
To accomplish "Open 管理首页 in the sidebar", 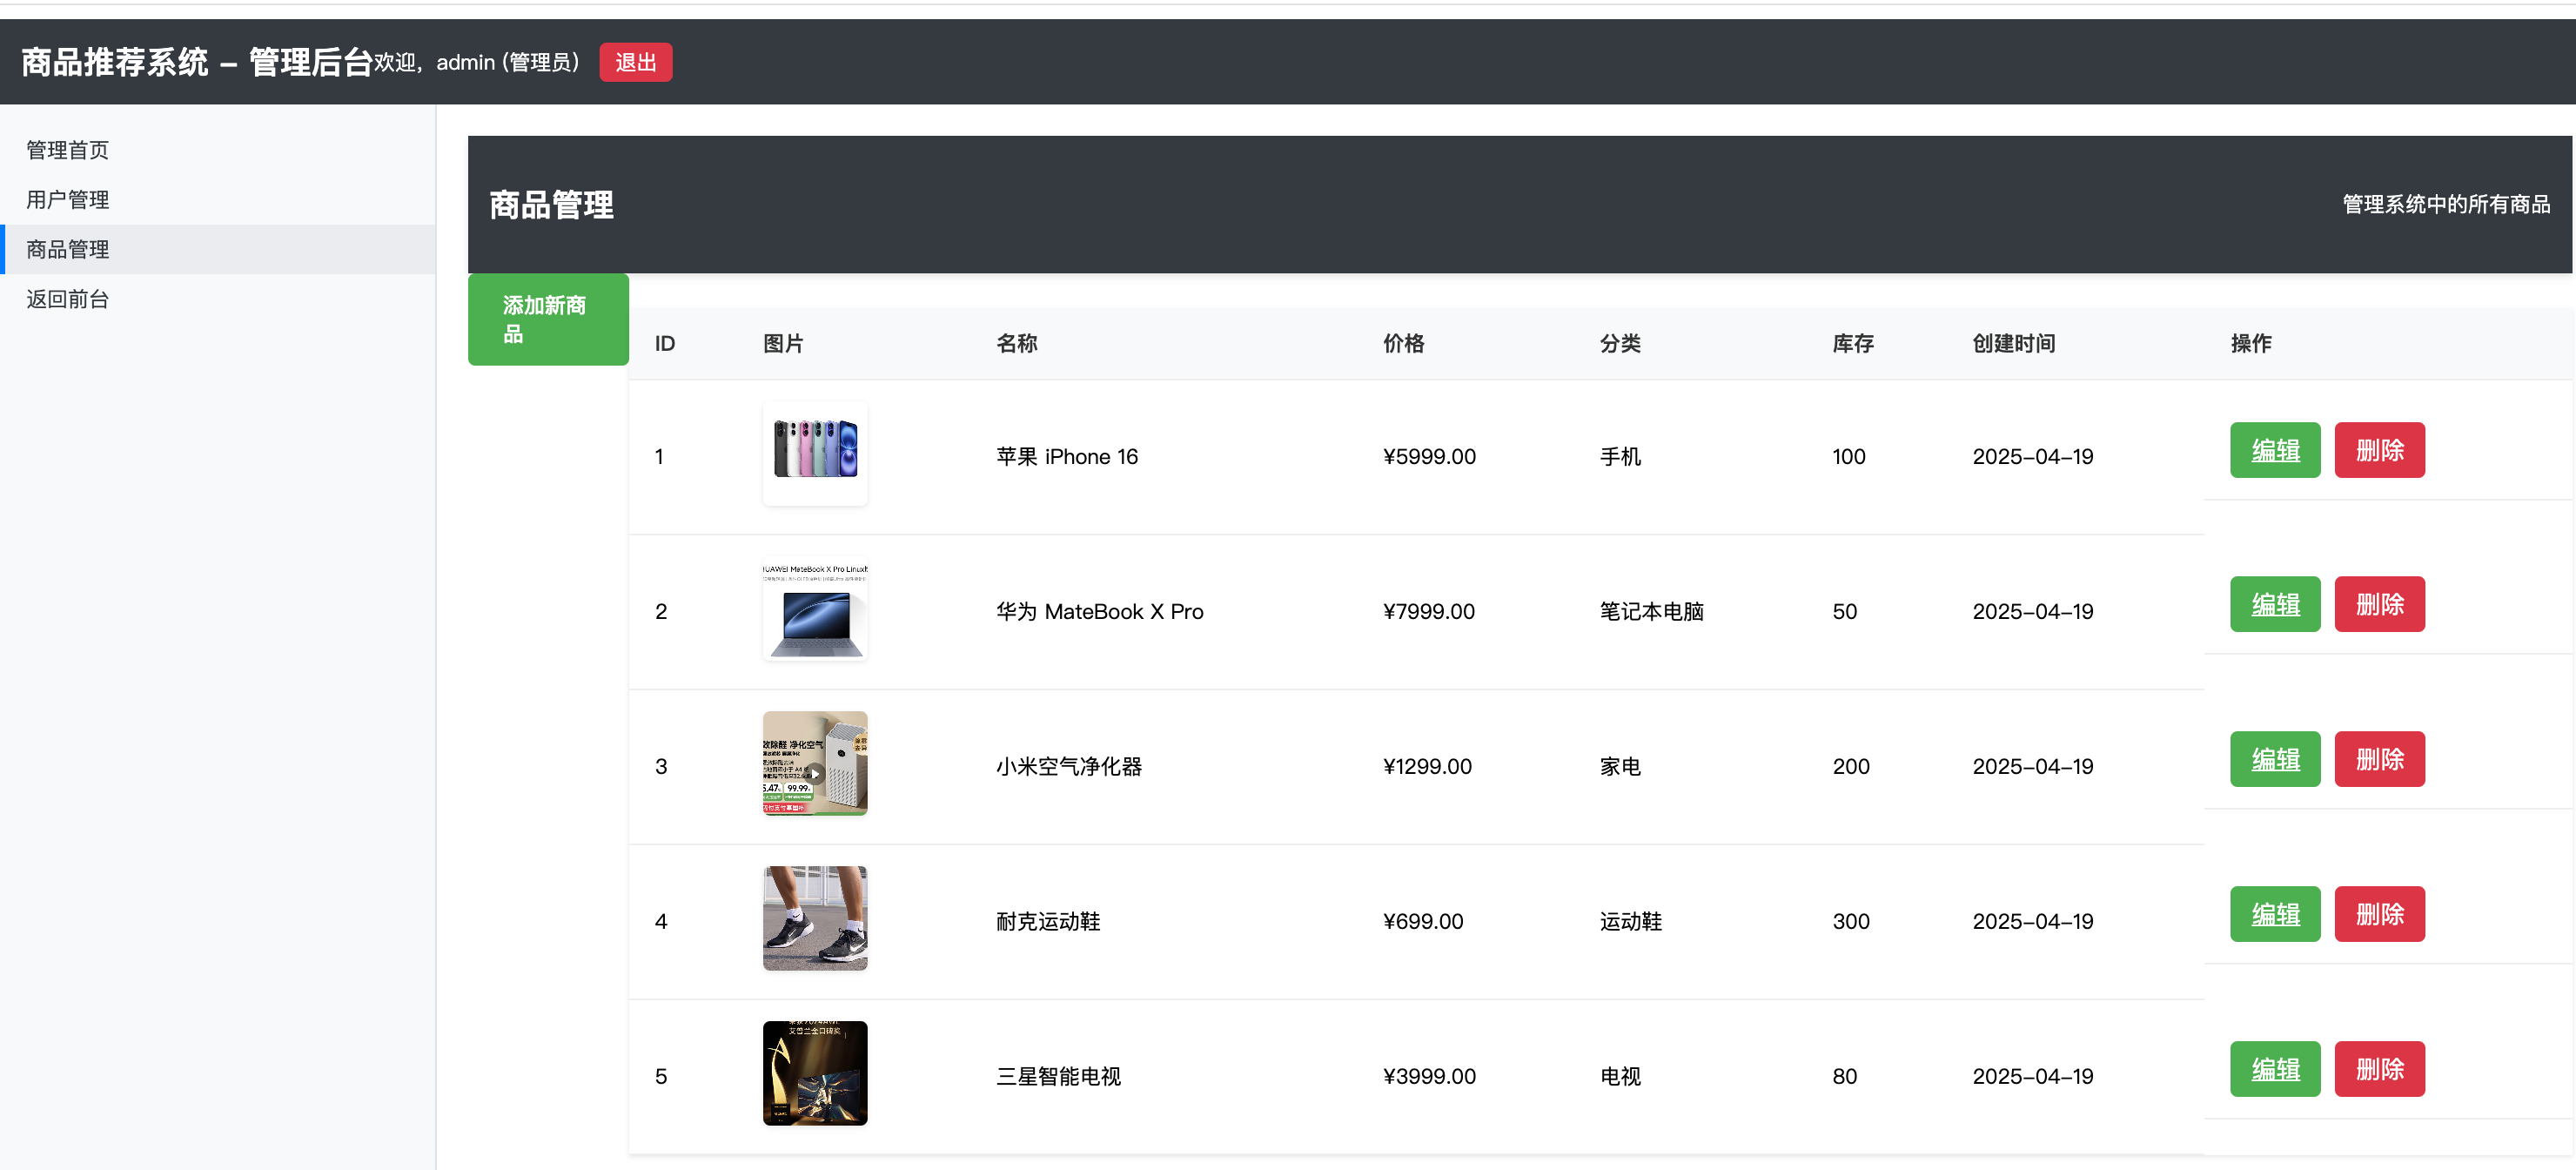I will pyautogui.click(x=67, y=150).
